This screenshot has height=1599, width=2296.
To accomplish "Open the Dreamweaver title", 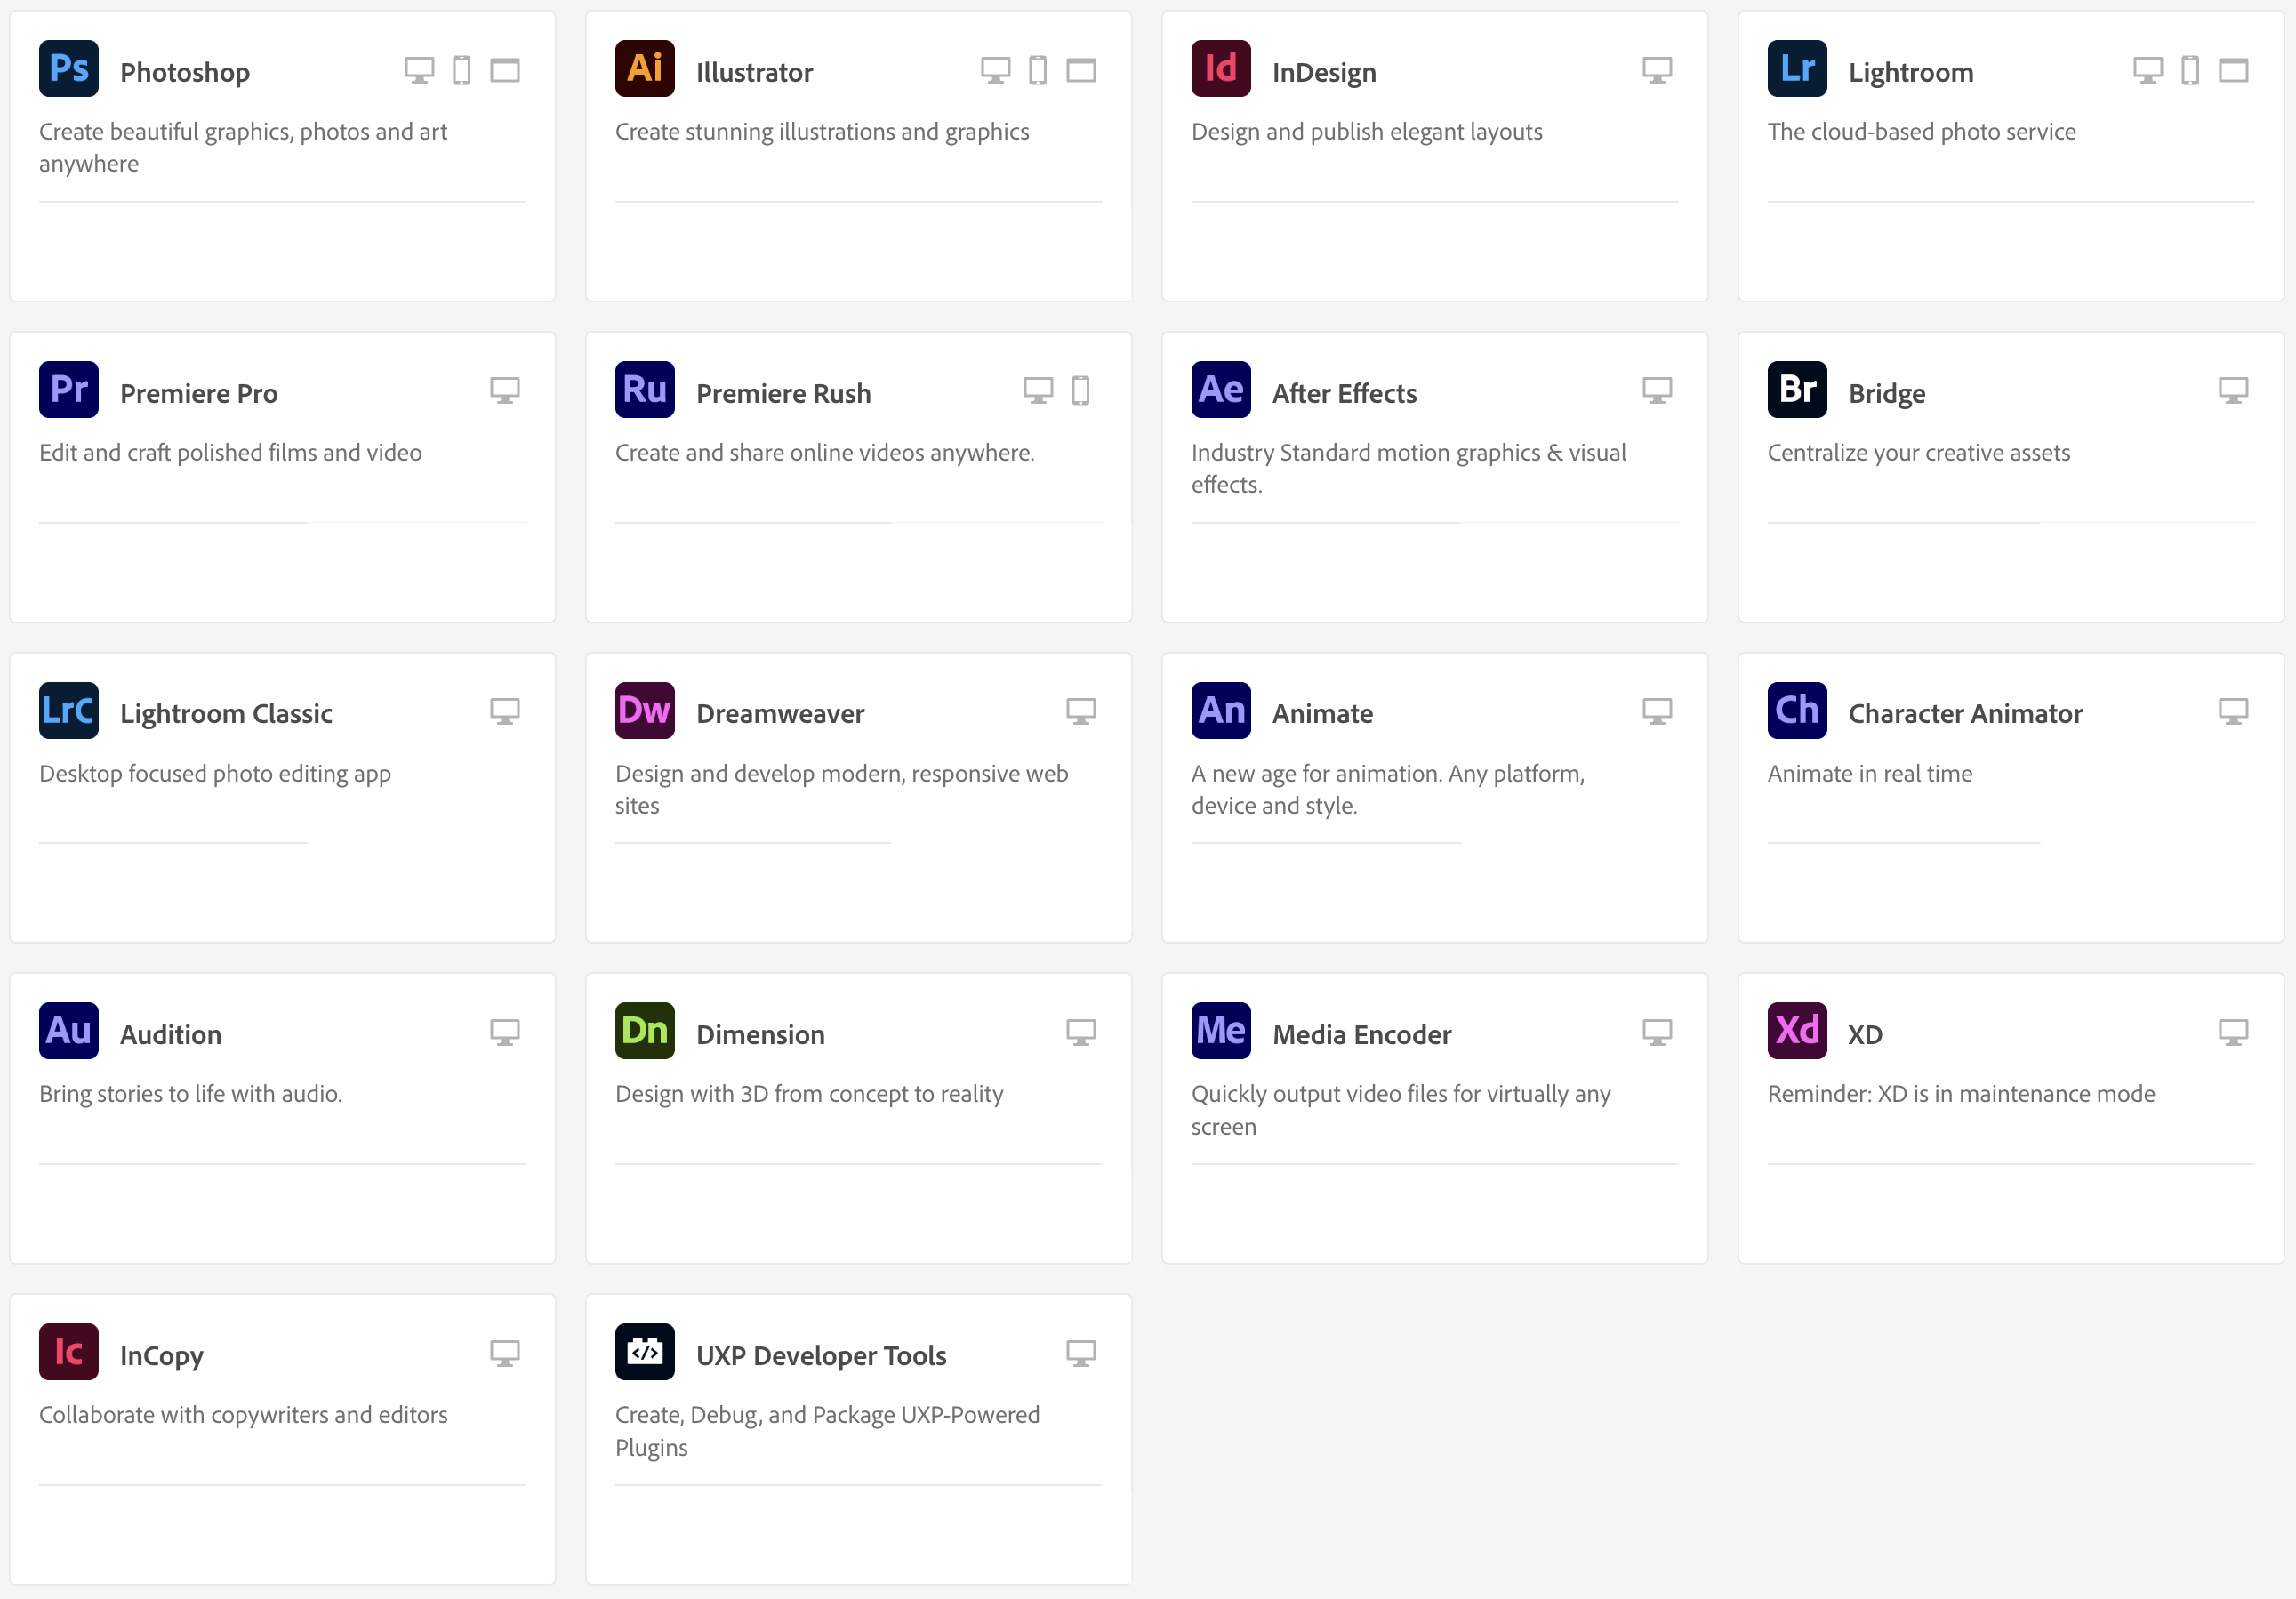I will point(780,714).
